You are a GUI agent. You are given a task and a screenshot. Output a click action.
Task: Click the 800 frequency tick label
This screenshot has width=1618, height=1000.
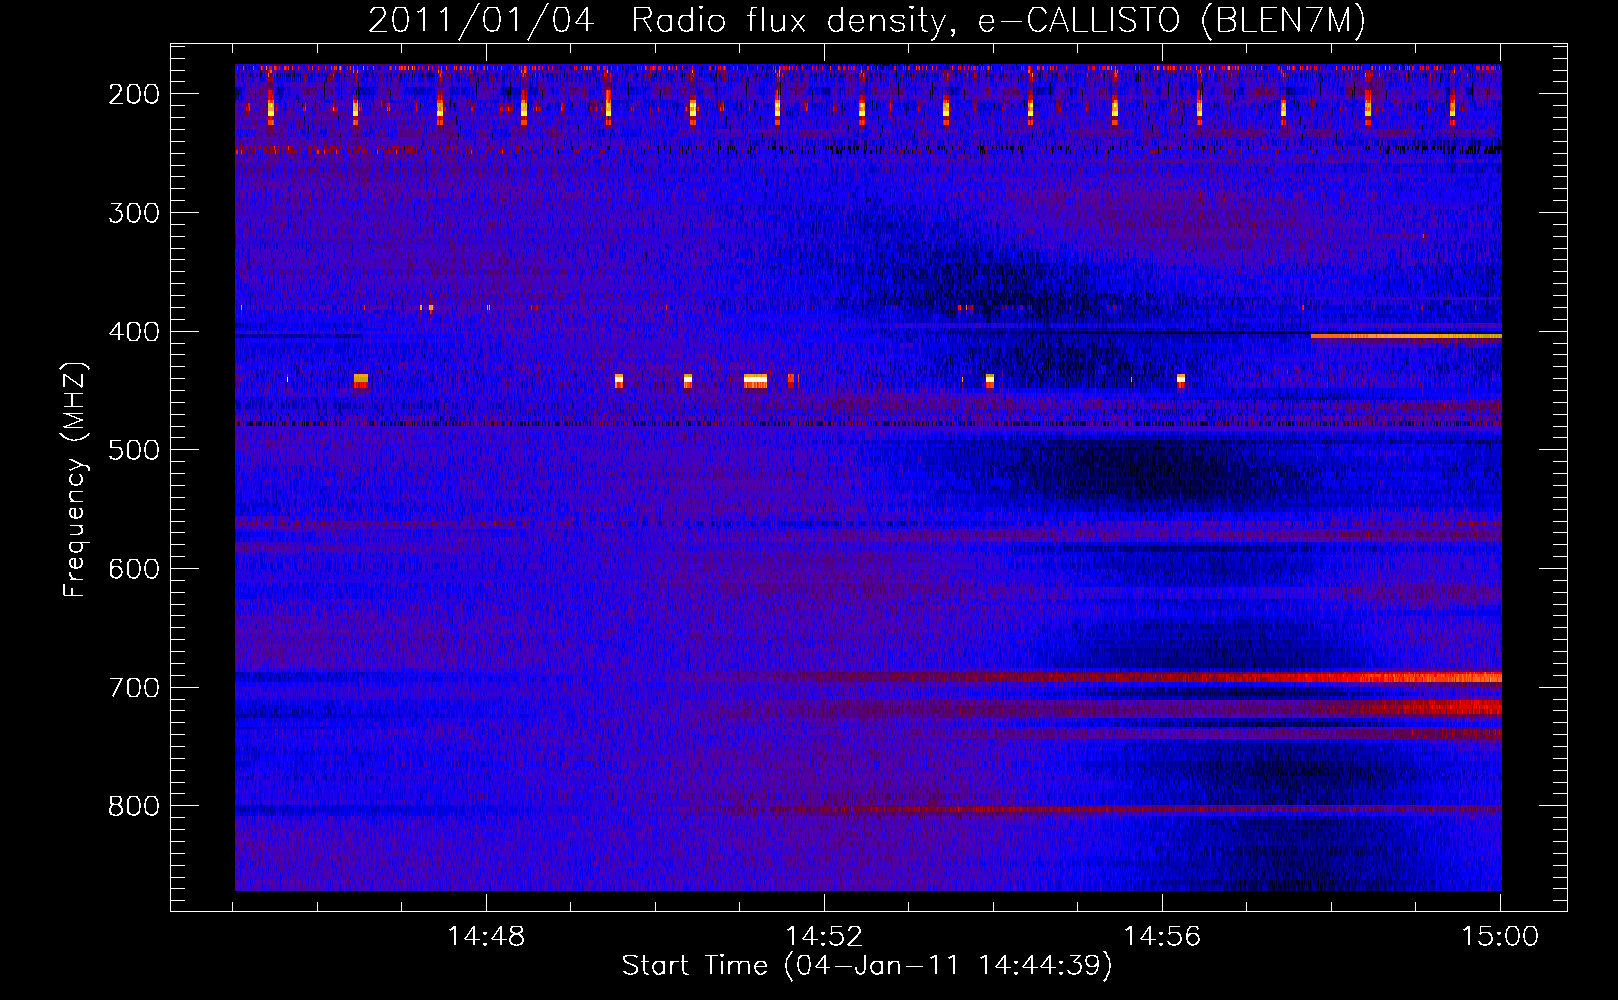coord(134,806)
